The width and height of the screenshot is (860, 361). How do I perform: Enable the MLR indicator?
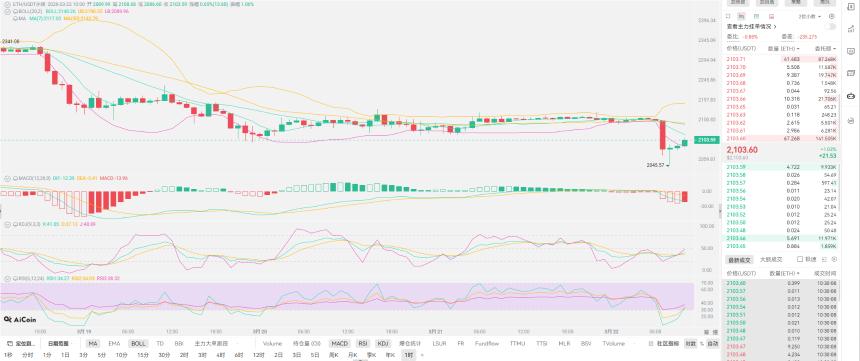(564, 343)
